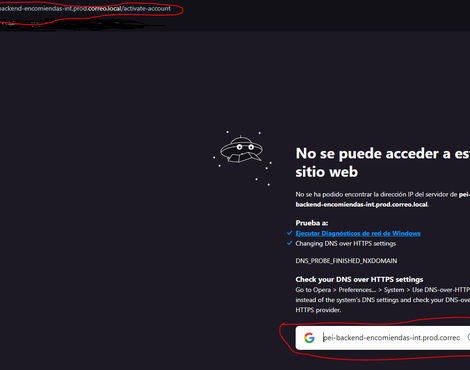Screen dimensions: 470x370
Task: Select the DNS_PROBE_FINISHED_NXDOMAIN error code
Action: (346, 261)
